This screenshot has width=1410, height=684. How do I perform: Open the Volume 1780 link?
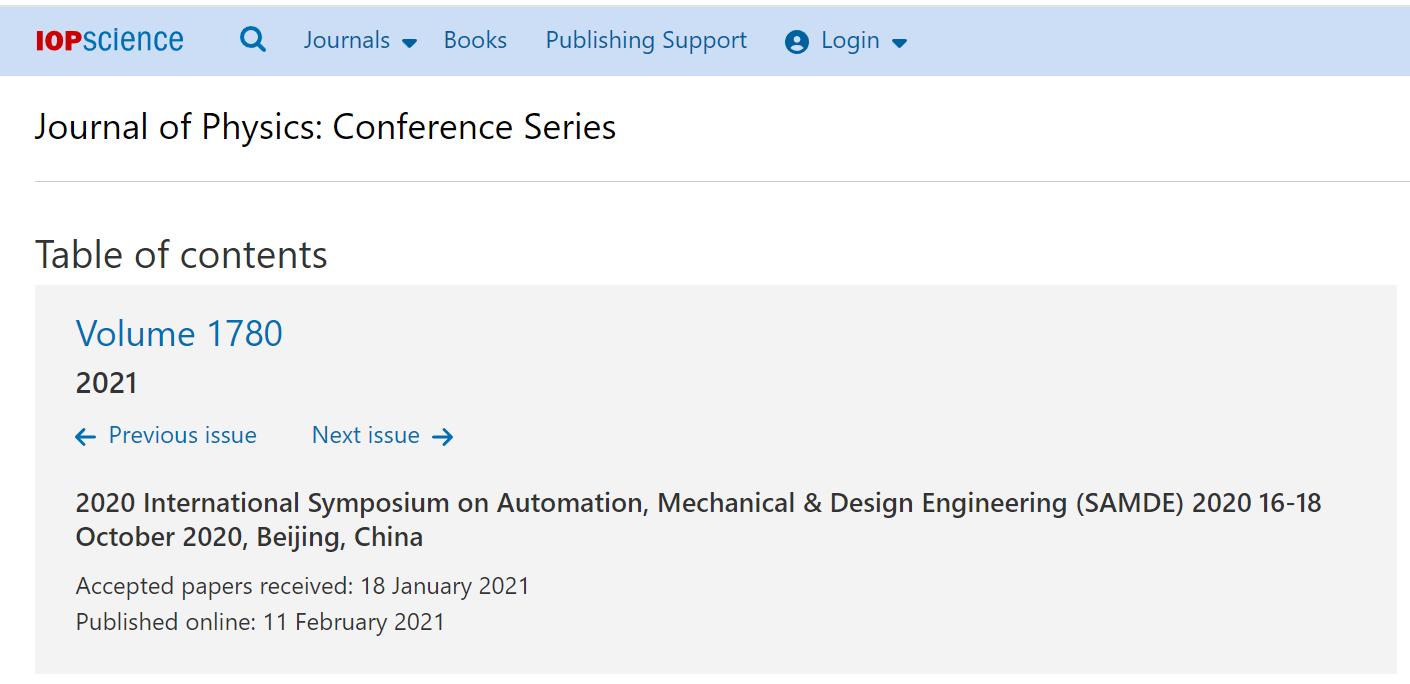tap(179, 333)
